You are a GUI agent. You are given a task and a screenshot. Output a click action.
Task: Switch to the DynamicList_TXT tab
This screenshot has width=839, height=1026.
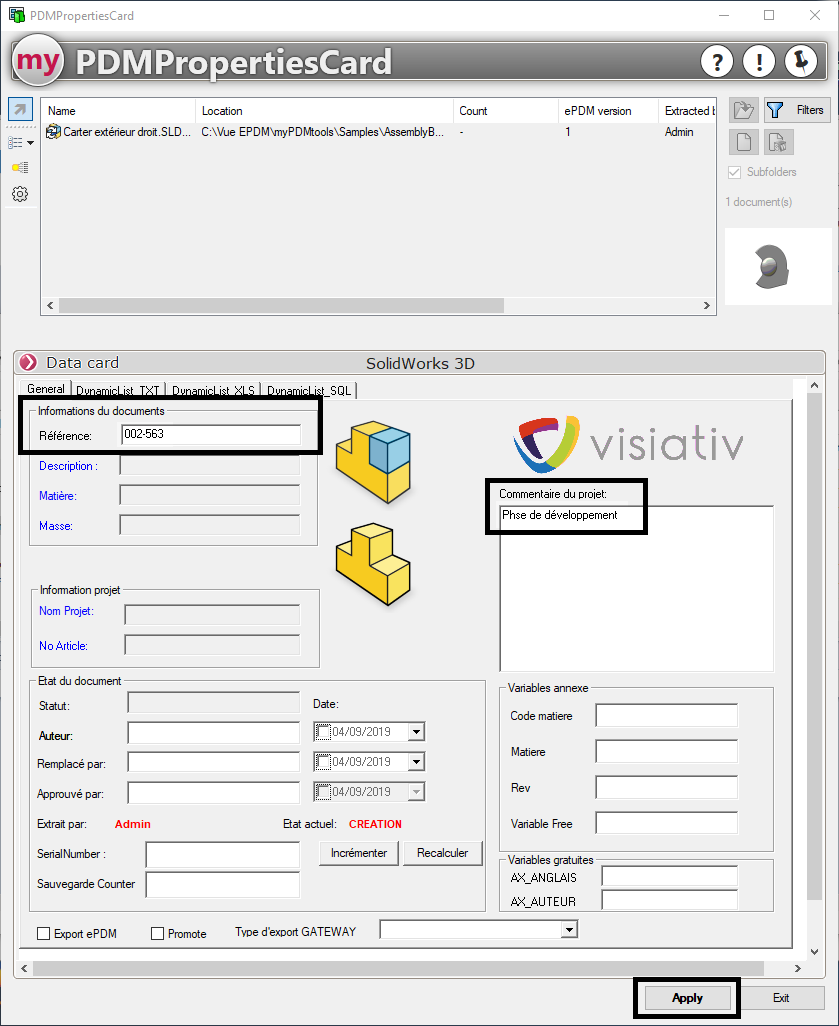point(118,391)
